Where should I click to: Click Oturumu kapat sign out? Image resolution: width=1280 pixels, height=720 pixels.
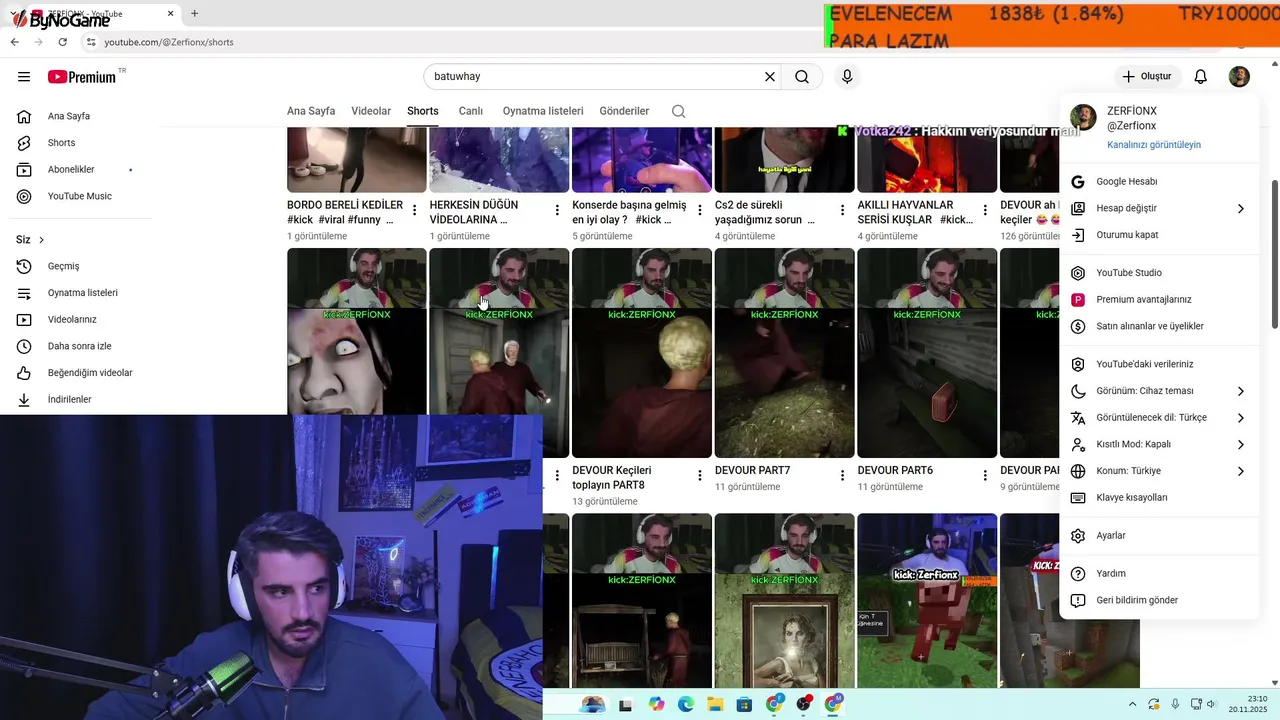pyautogui.click(x=1159, y=235)
